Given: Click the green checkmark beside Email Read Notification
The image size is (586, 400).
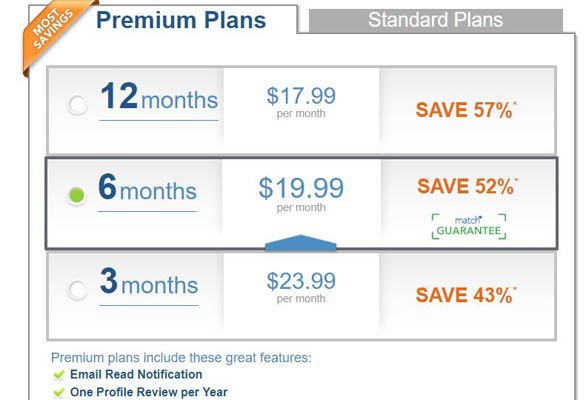Looking at the screenshot, I should (x=59, y=375).
